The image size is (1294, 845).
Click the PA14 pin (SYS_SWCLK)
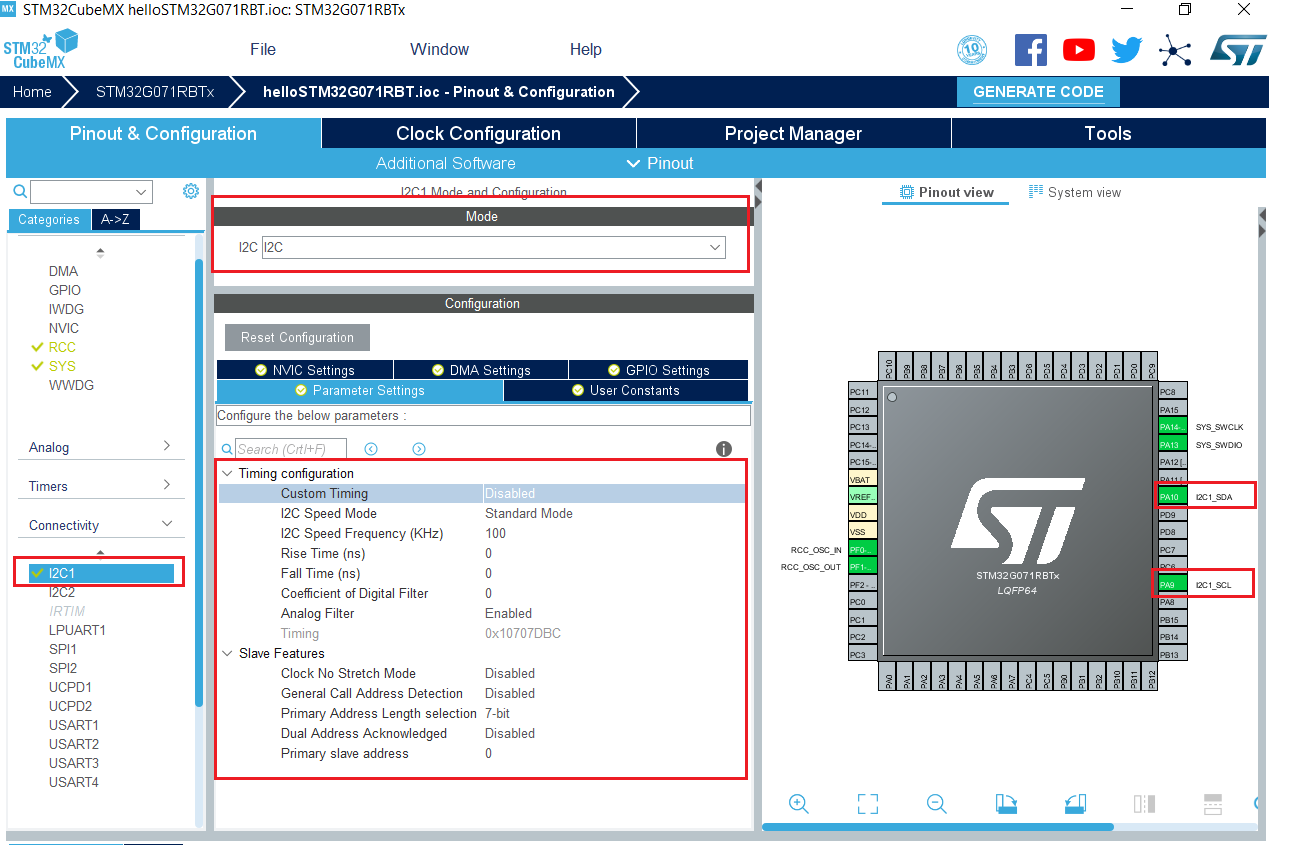pos(1171,427)
